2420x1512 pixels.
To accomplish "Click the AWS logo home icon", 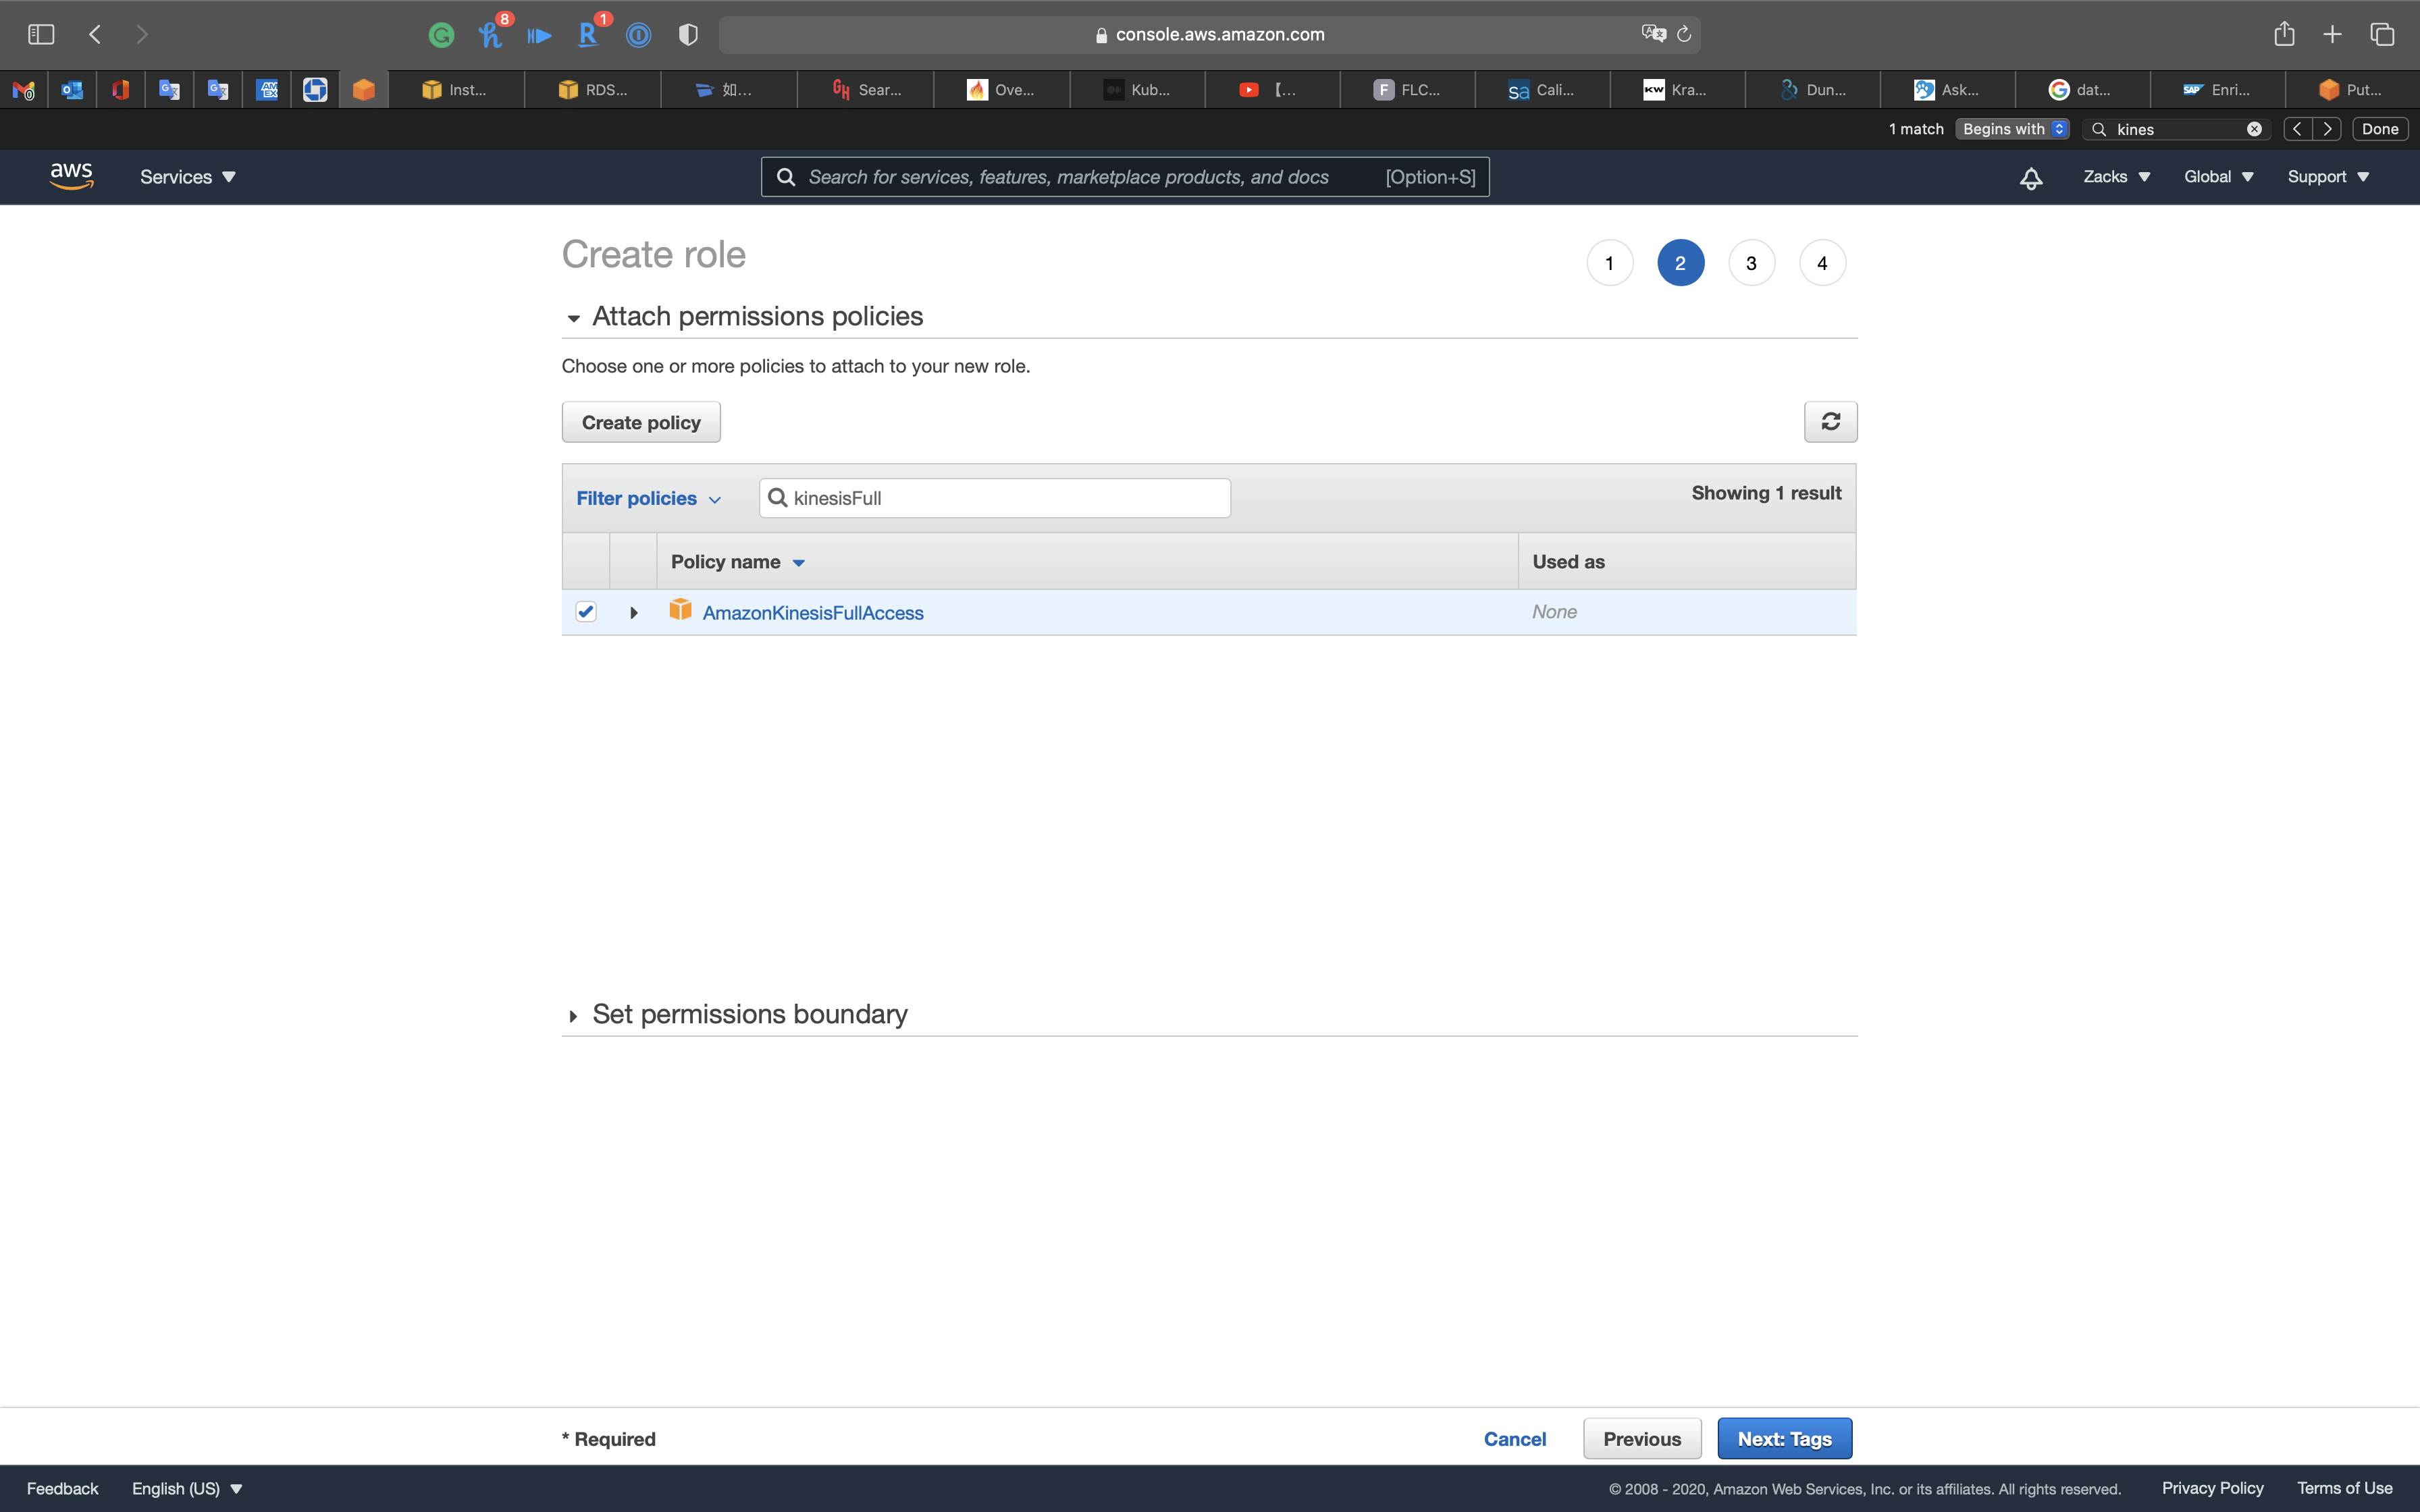I will pos(71,176).
